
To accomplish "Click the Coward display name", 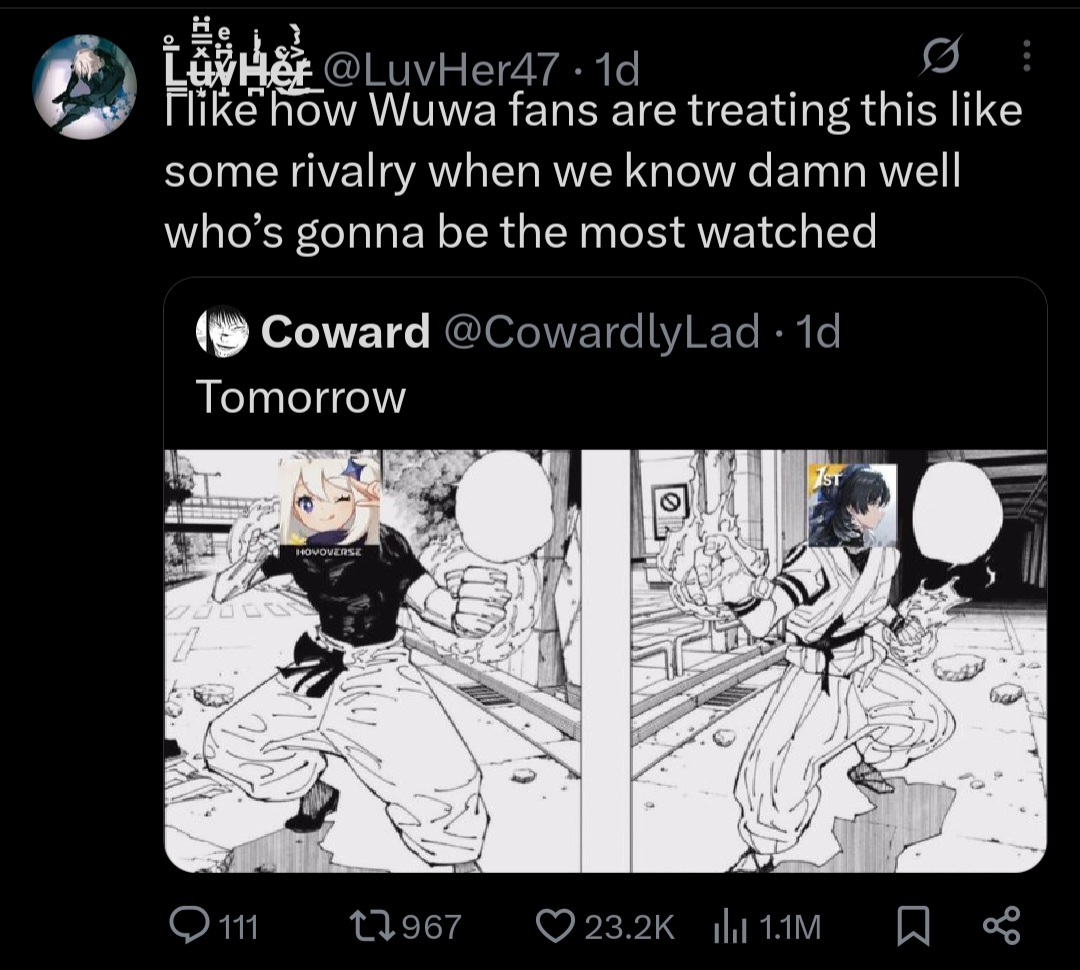I will [x=345, y=331].
